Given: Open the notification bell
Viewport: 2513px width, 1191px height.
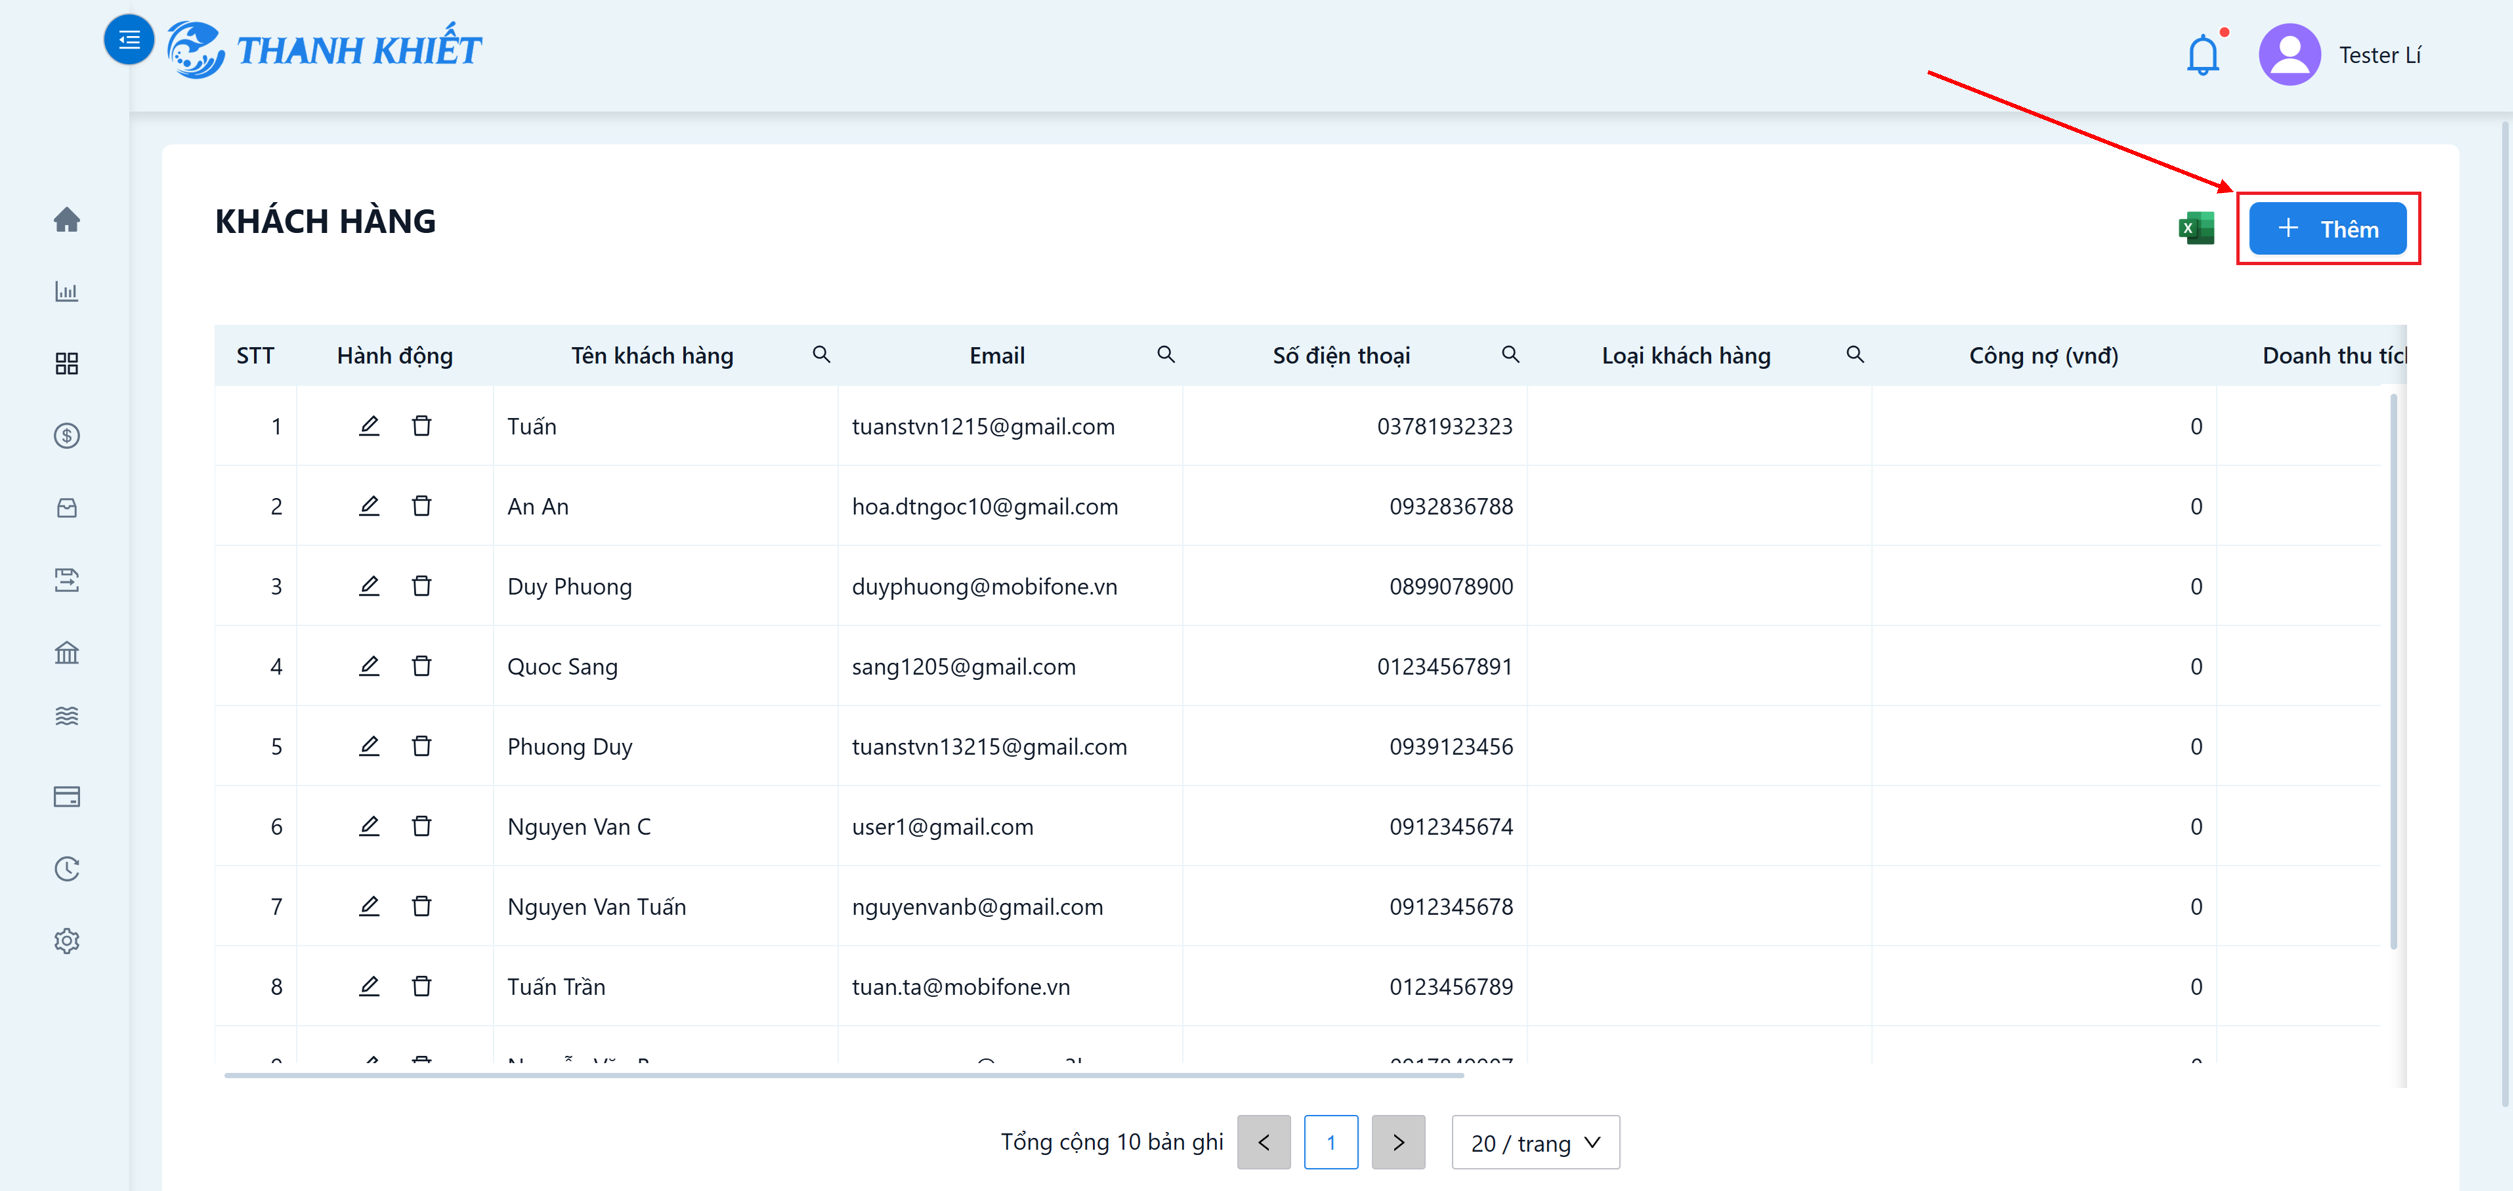Looking at the screenshot, I should (x=2202, y=55).
